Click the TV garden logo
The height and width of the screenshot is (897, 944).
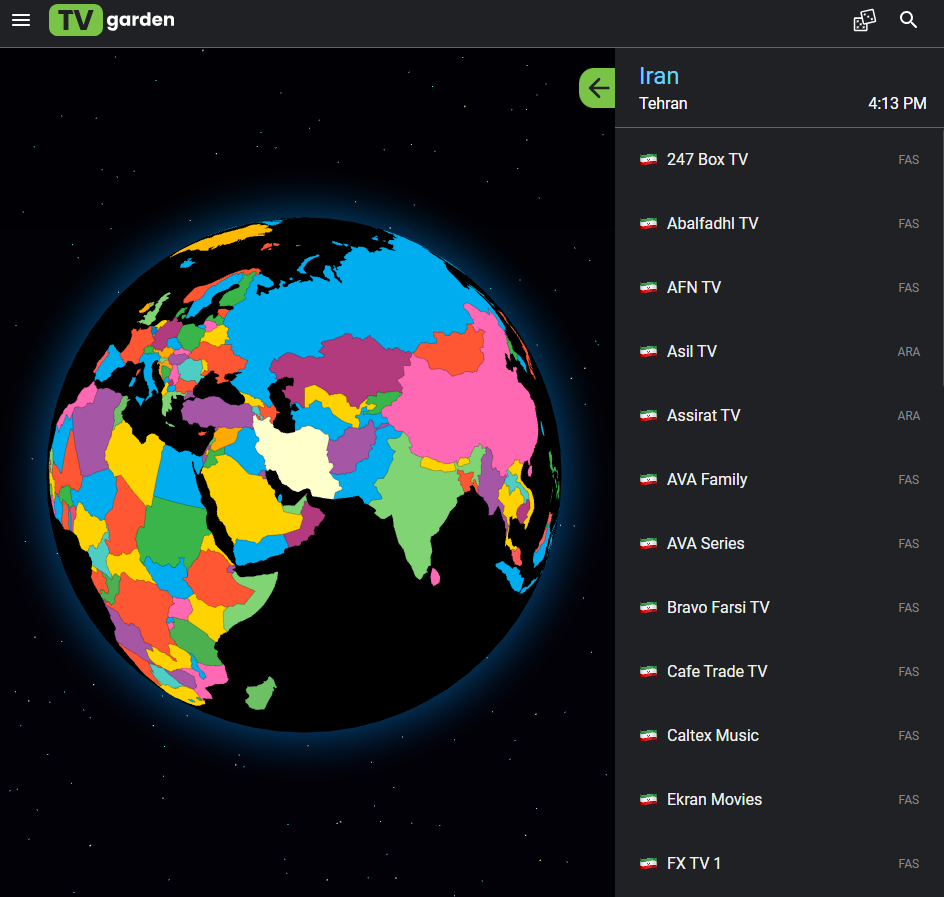(112, 20)
